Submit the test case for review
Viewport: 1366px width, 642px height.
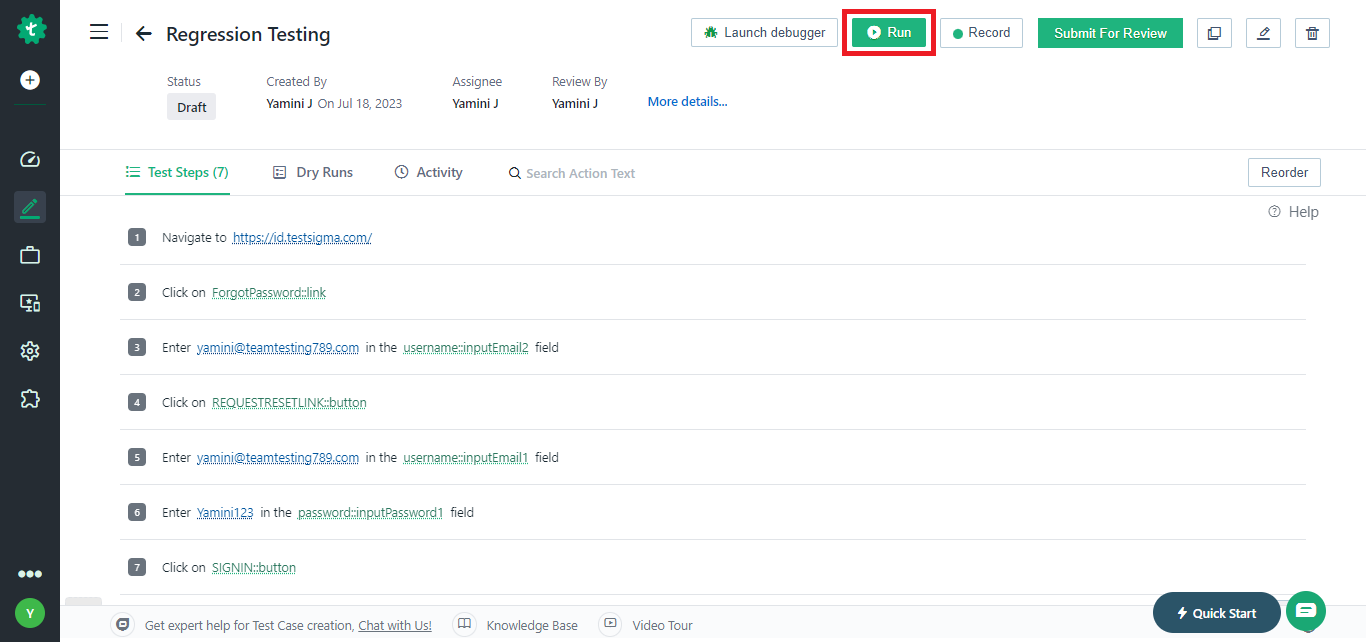[x=1109, y=32]
